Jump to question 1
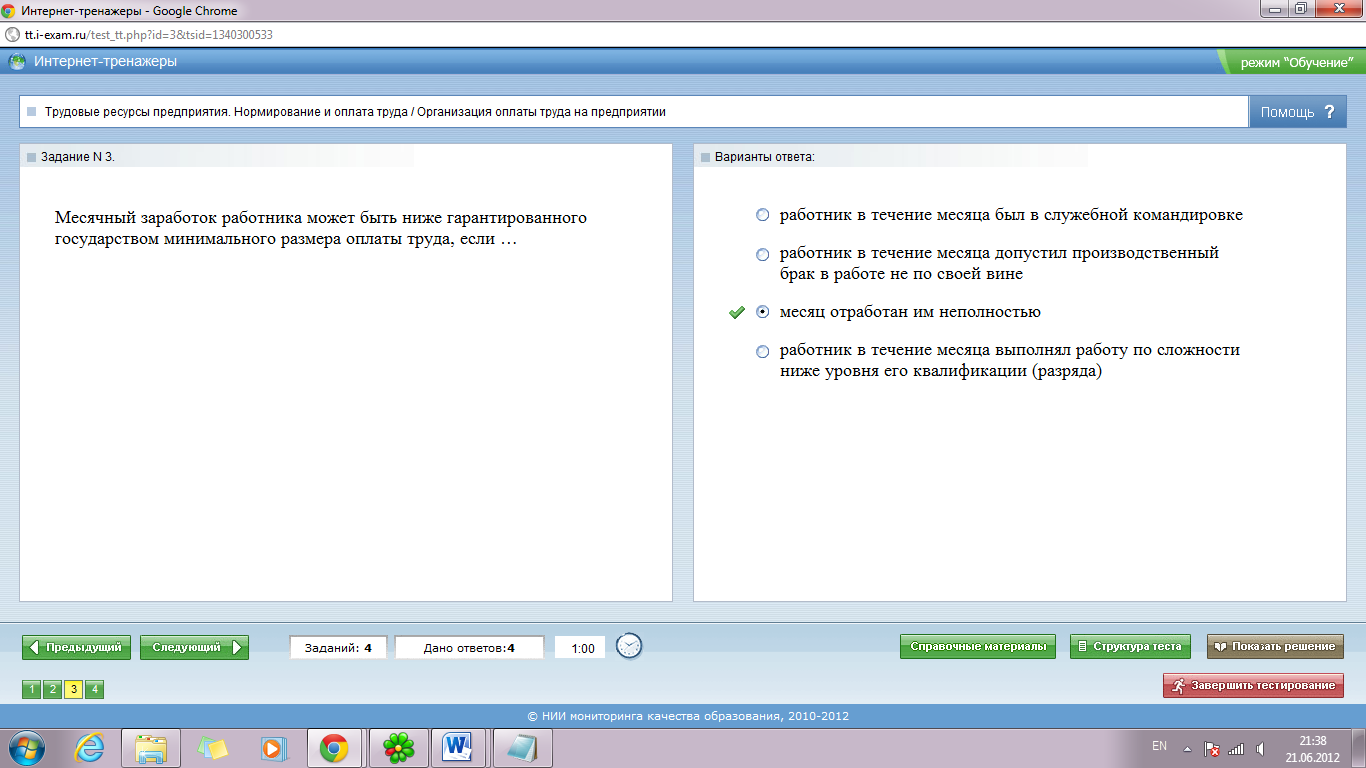The height and width of the screenshot is (768, 1366). point(31,689)
